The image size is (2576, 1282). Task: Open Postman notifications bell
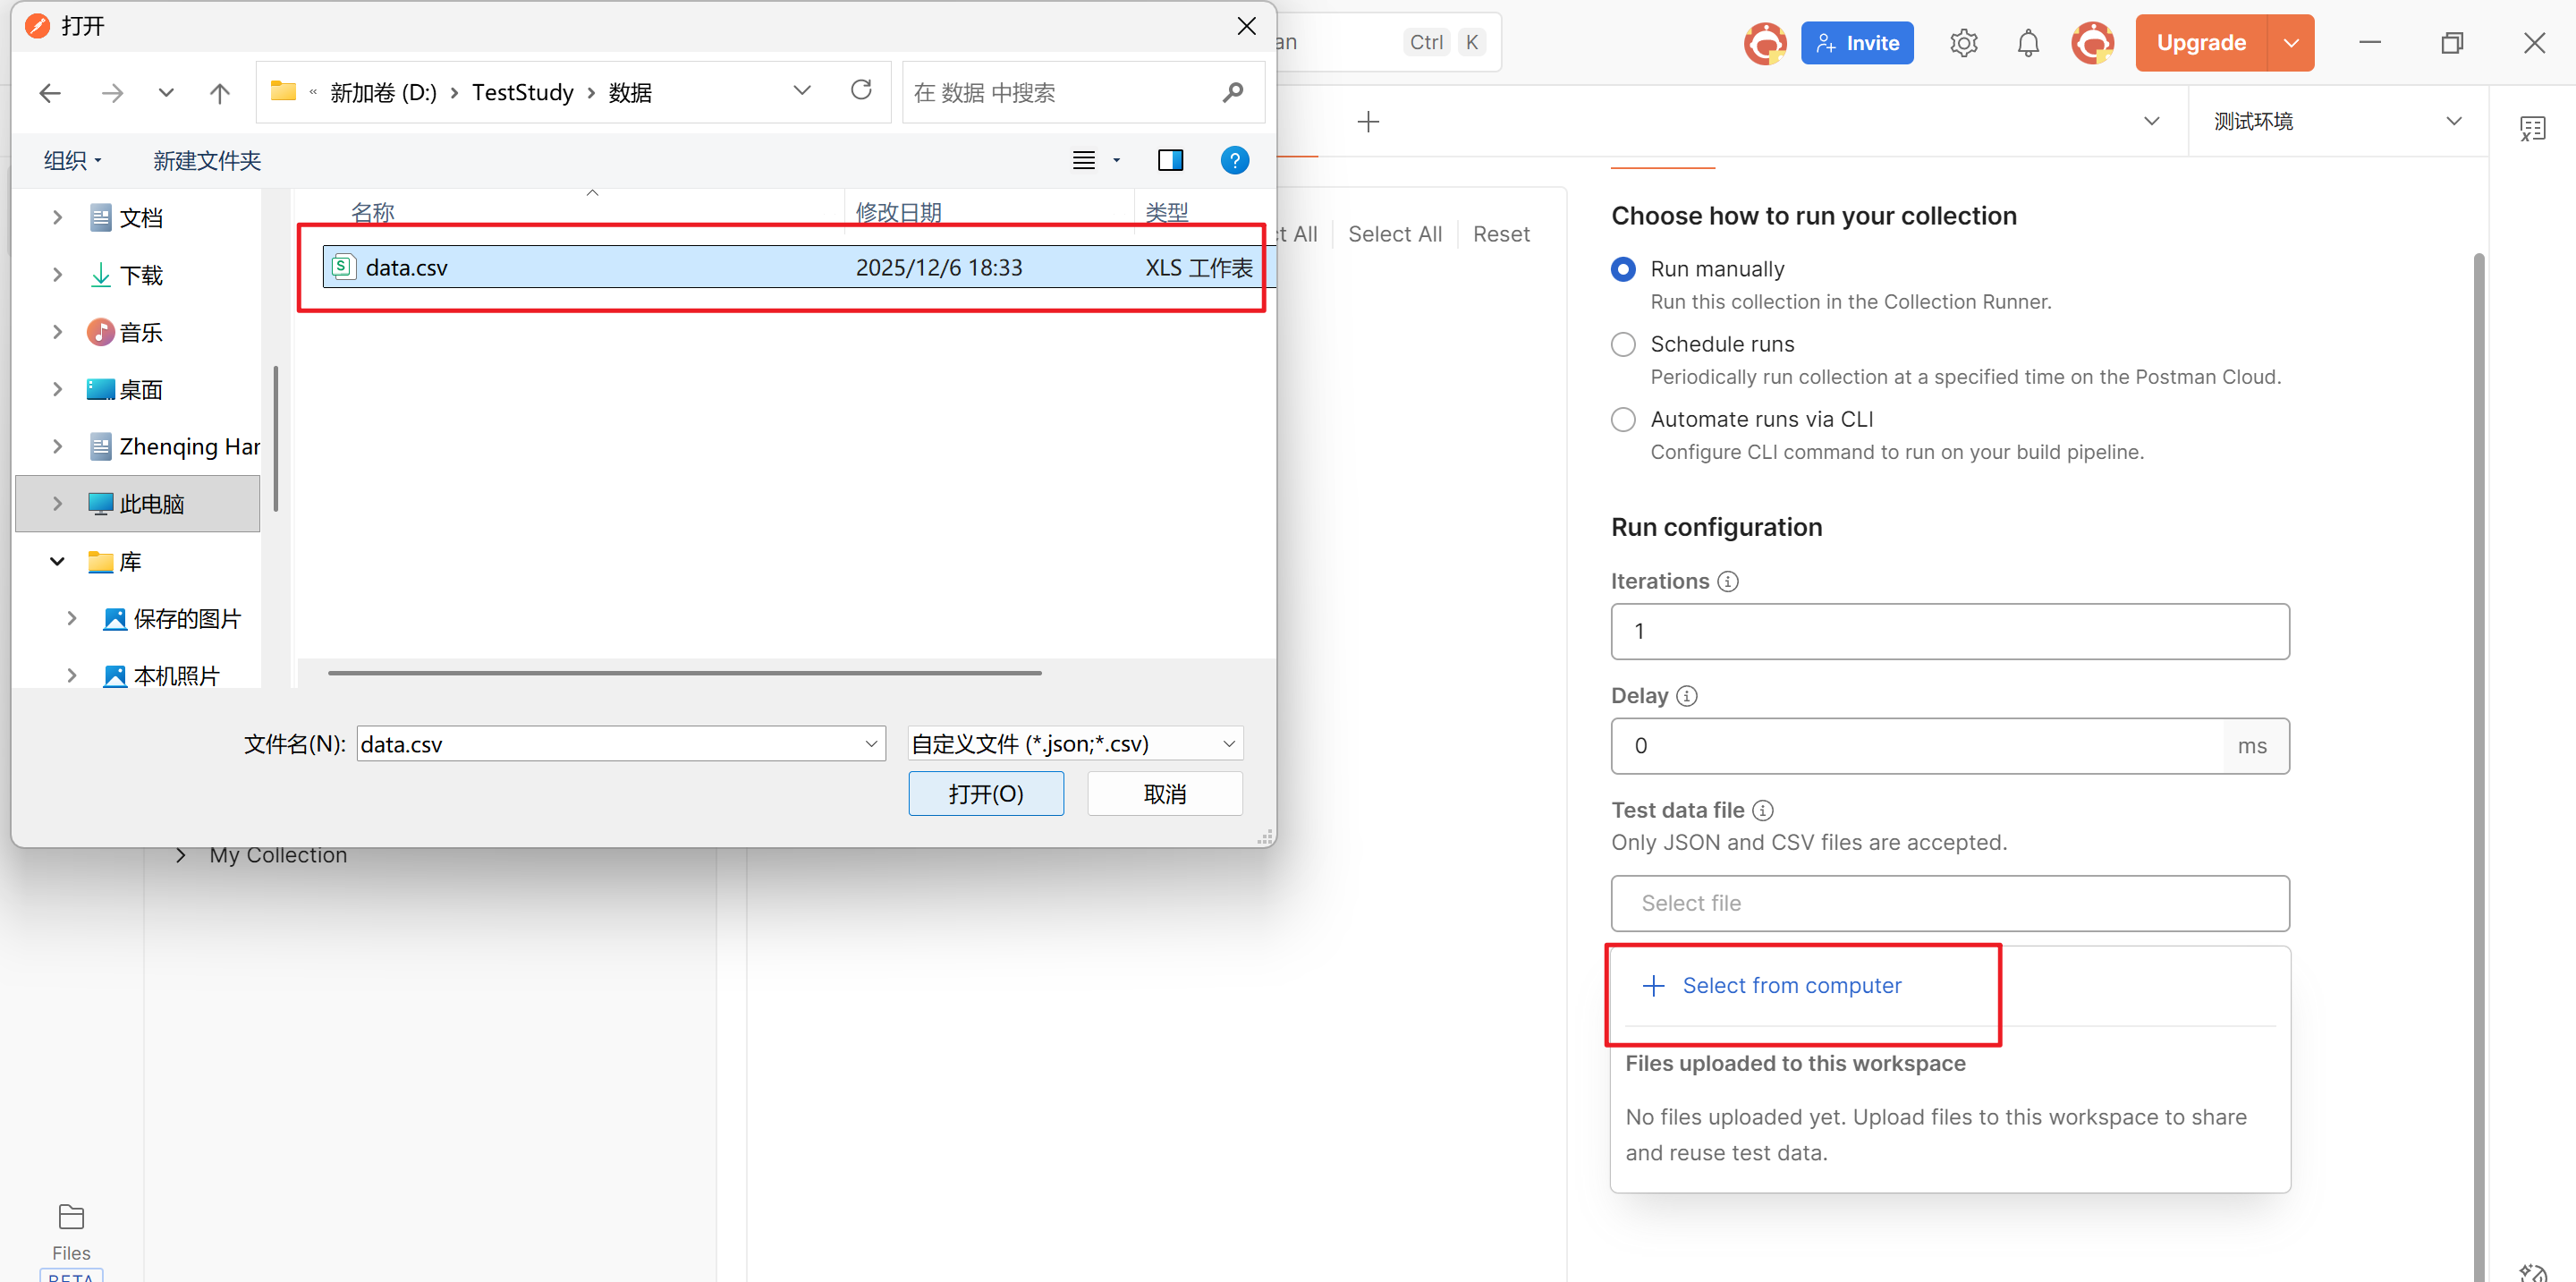click(x=2028, y=43)
